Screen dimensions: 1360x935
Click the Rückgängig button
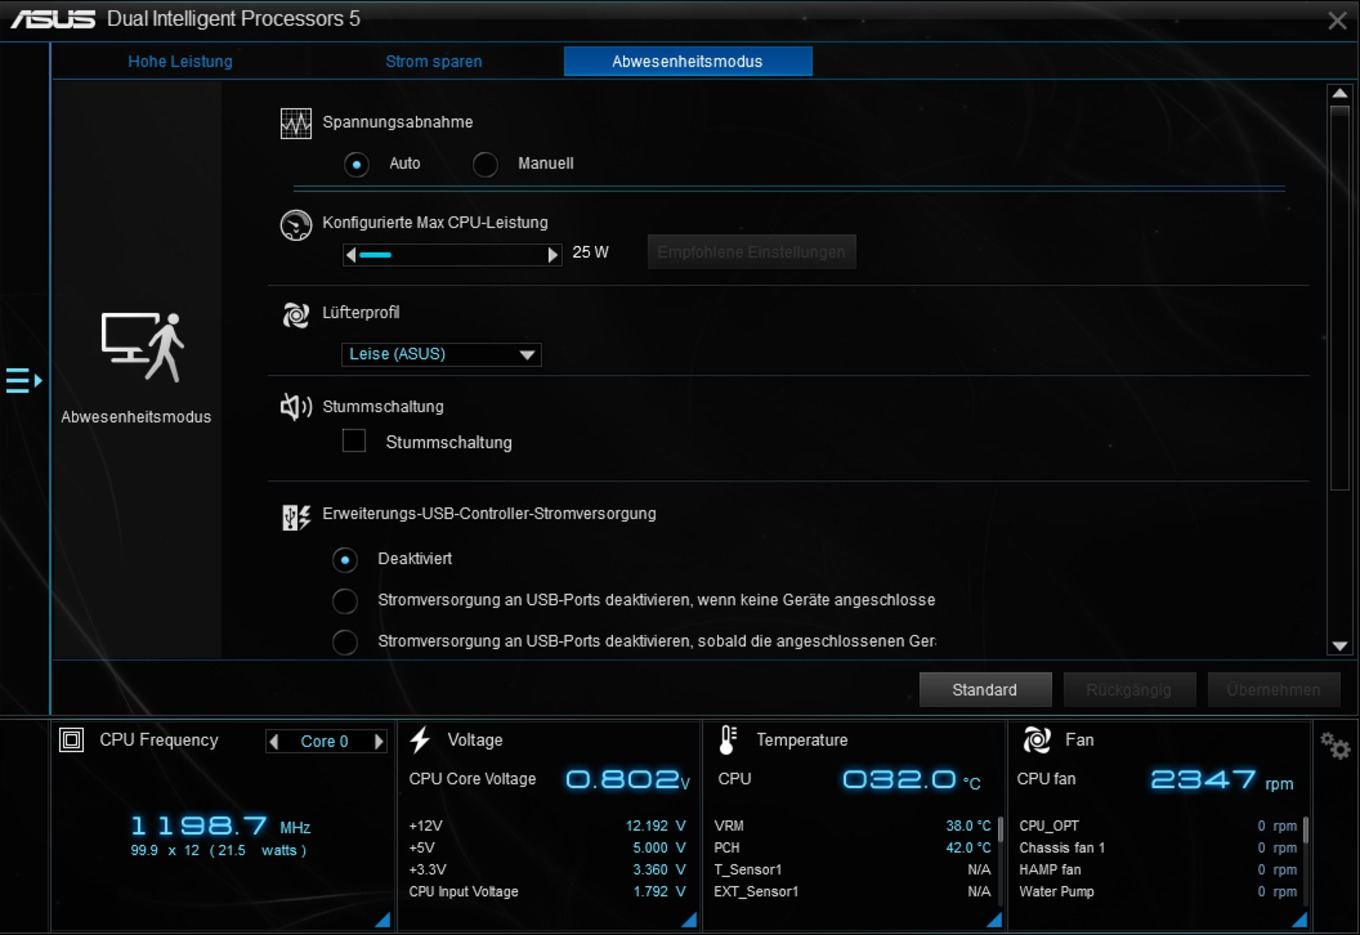click(x=1129, y=690)
